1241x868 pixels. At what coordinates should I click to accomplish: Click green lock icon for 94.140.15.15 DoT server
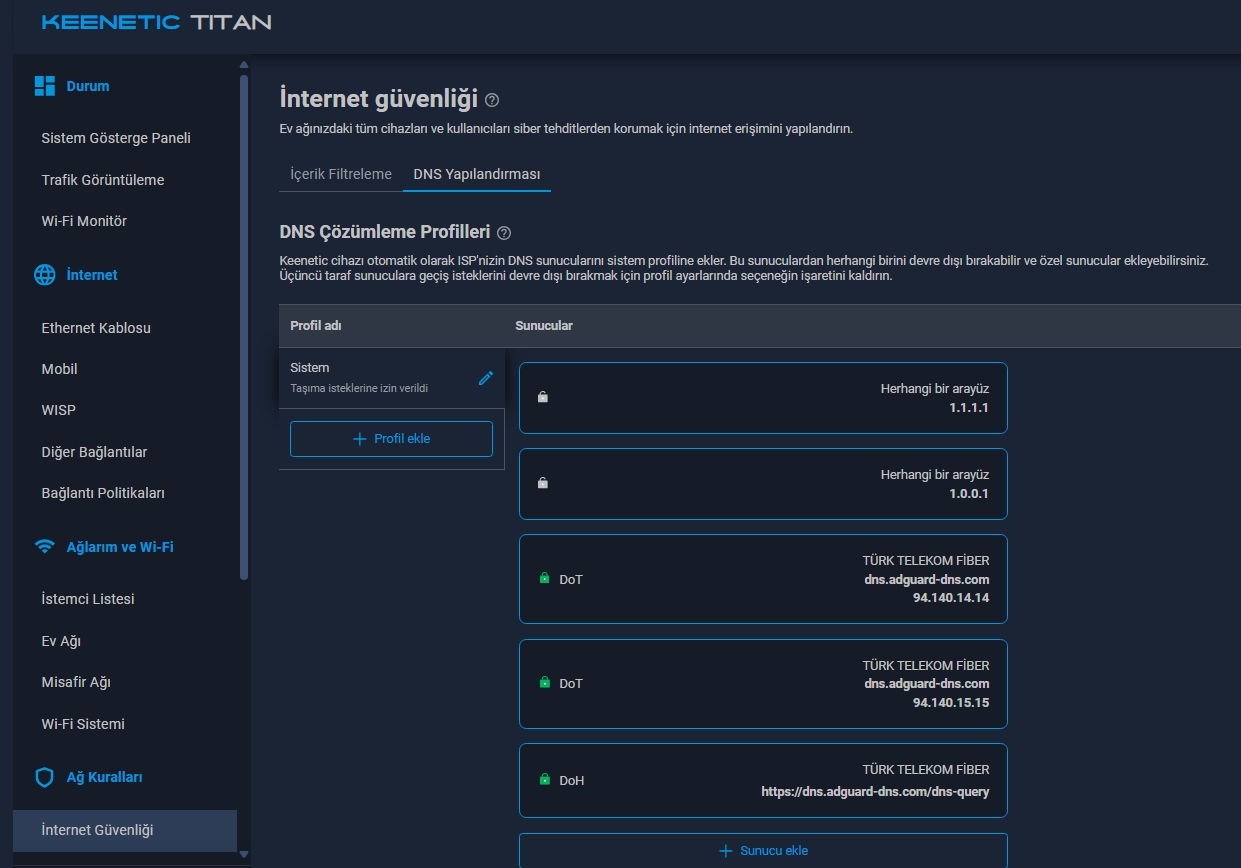(545, 682)
